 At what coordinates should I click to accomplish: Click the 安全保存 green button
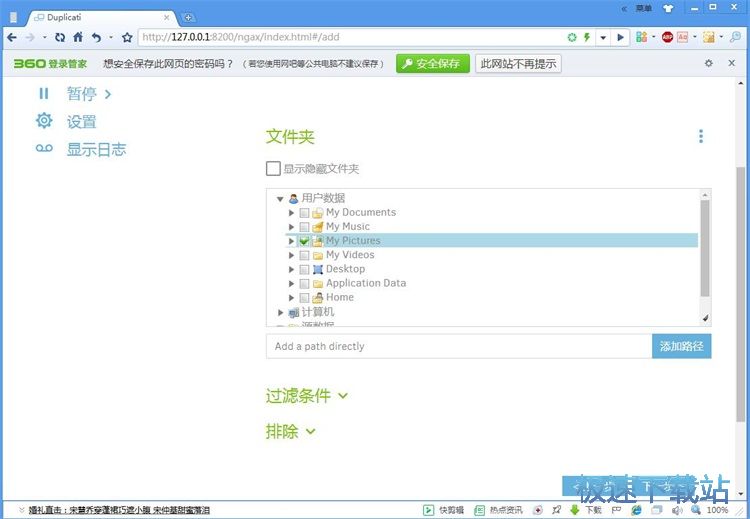(432, 64)
